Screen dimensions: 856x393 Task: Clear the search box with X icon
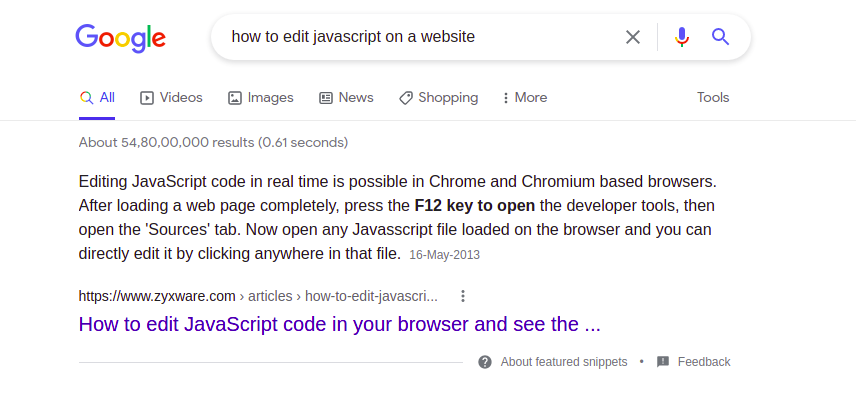(x=633, y=37)
